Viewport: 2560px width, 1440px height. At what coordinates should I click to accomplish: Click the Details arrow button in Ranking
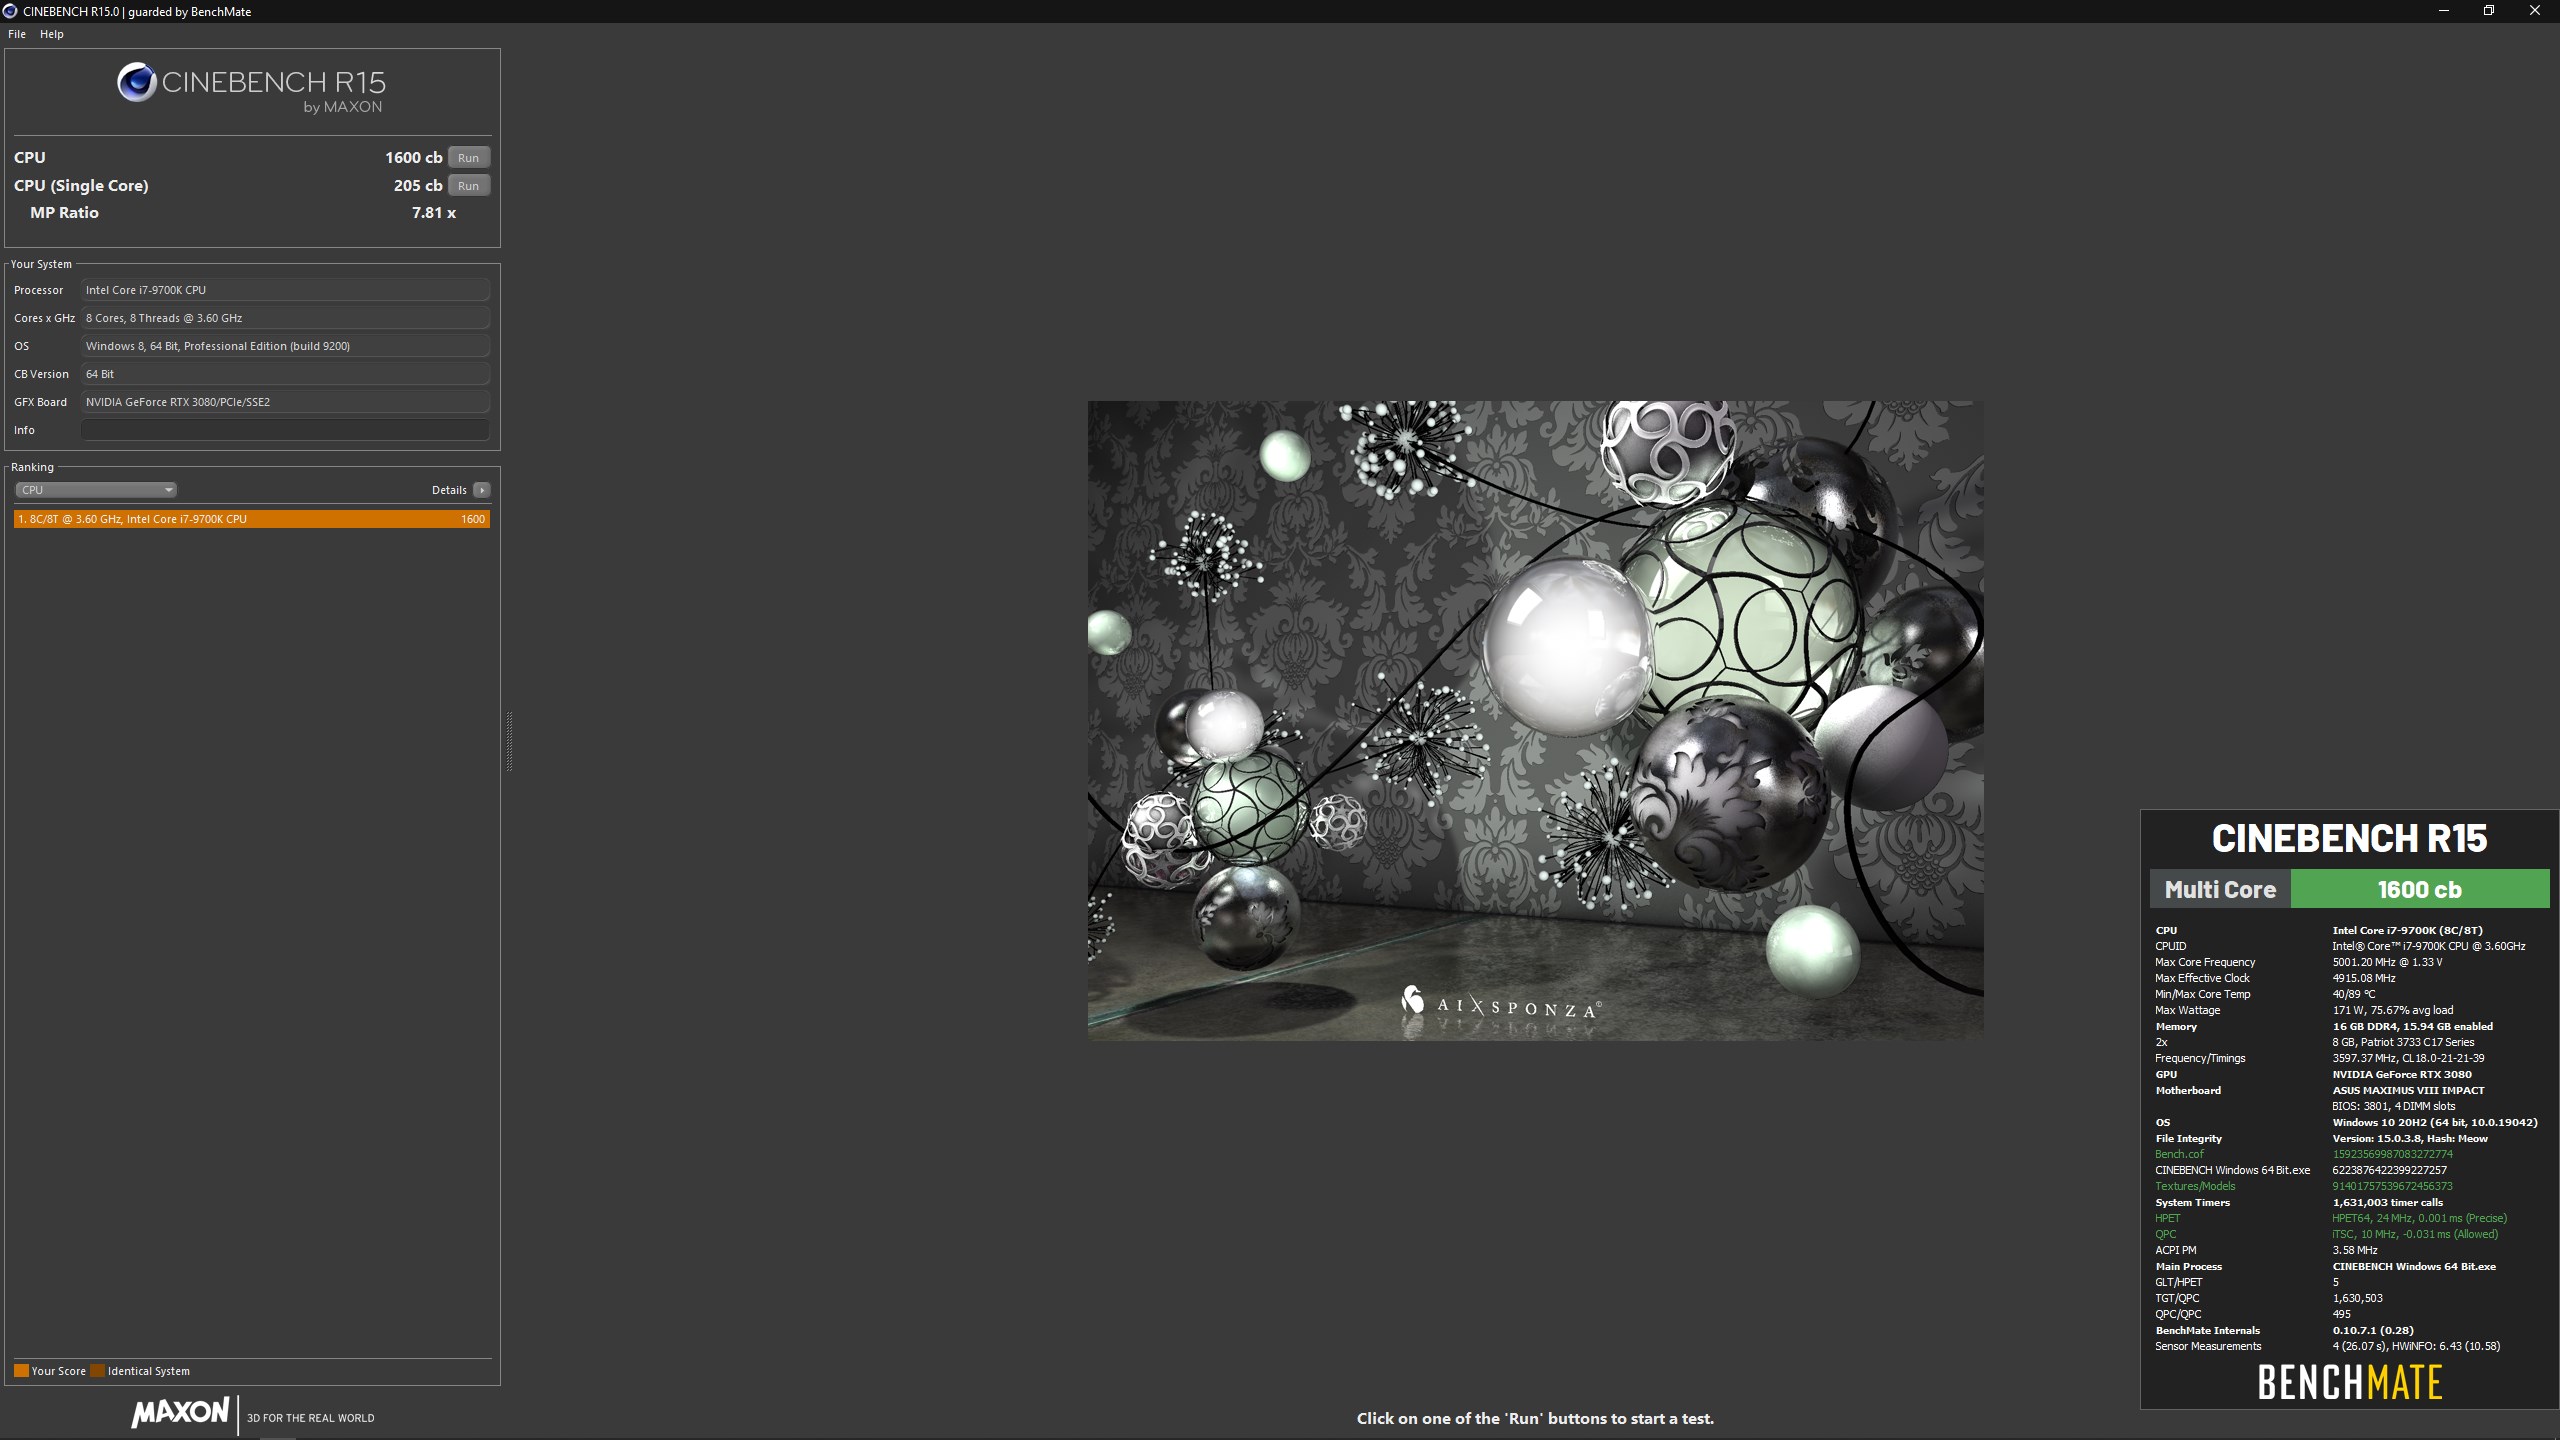pyautogui.click(x=482, y=490)
